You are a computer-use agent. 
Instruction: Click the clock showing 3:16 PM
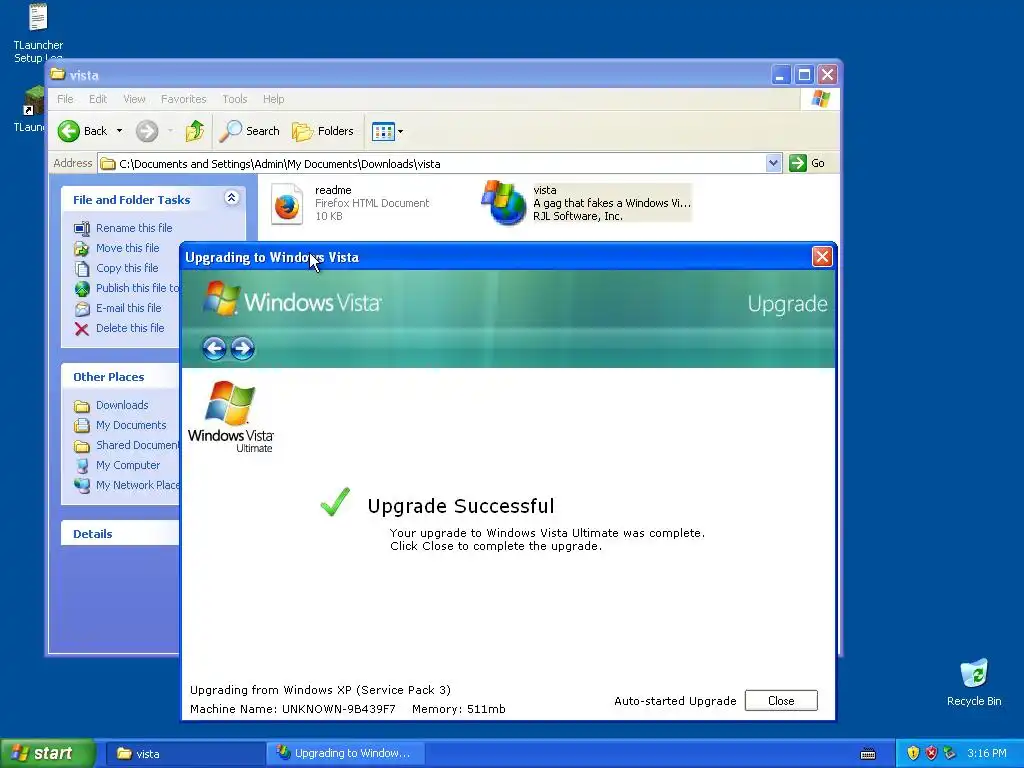coord(987,754)
